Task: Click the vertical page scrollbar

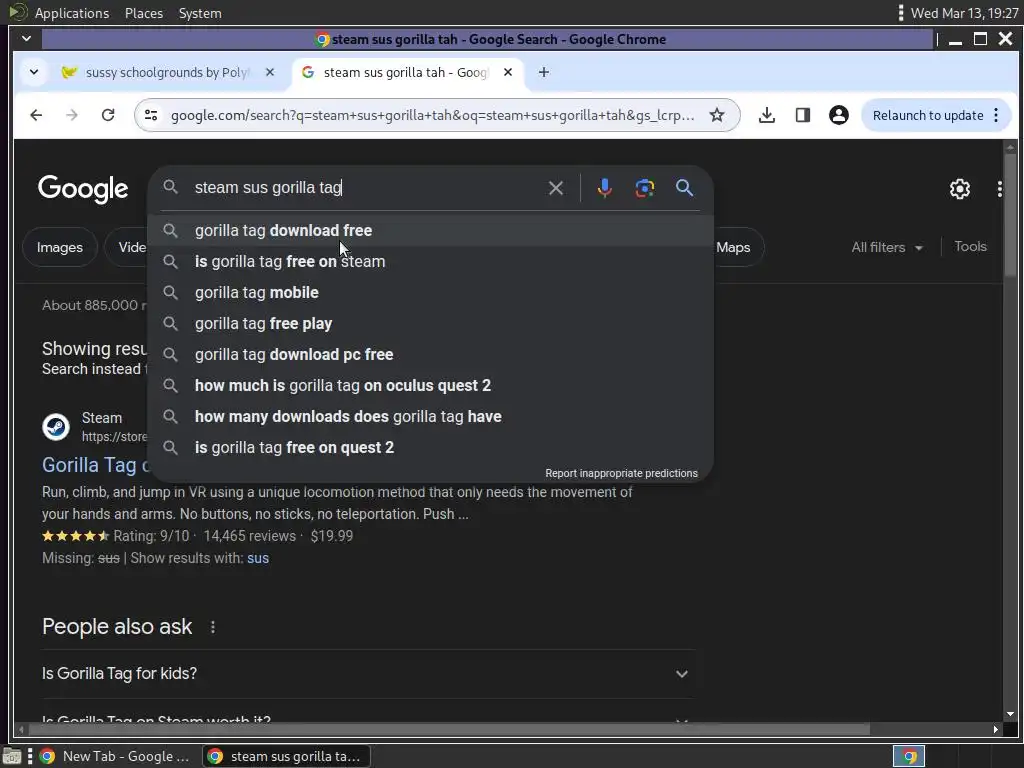Action: [1010, 215]
